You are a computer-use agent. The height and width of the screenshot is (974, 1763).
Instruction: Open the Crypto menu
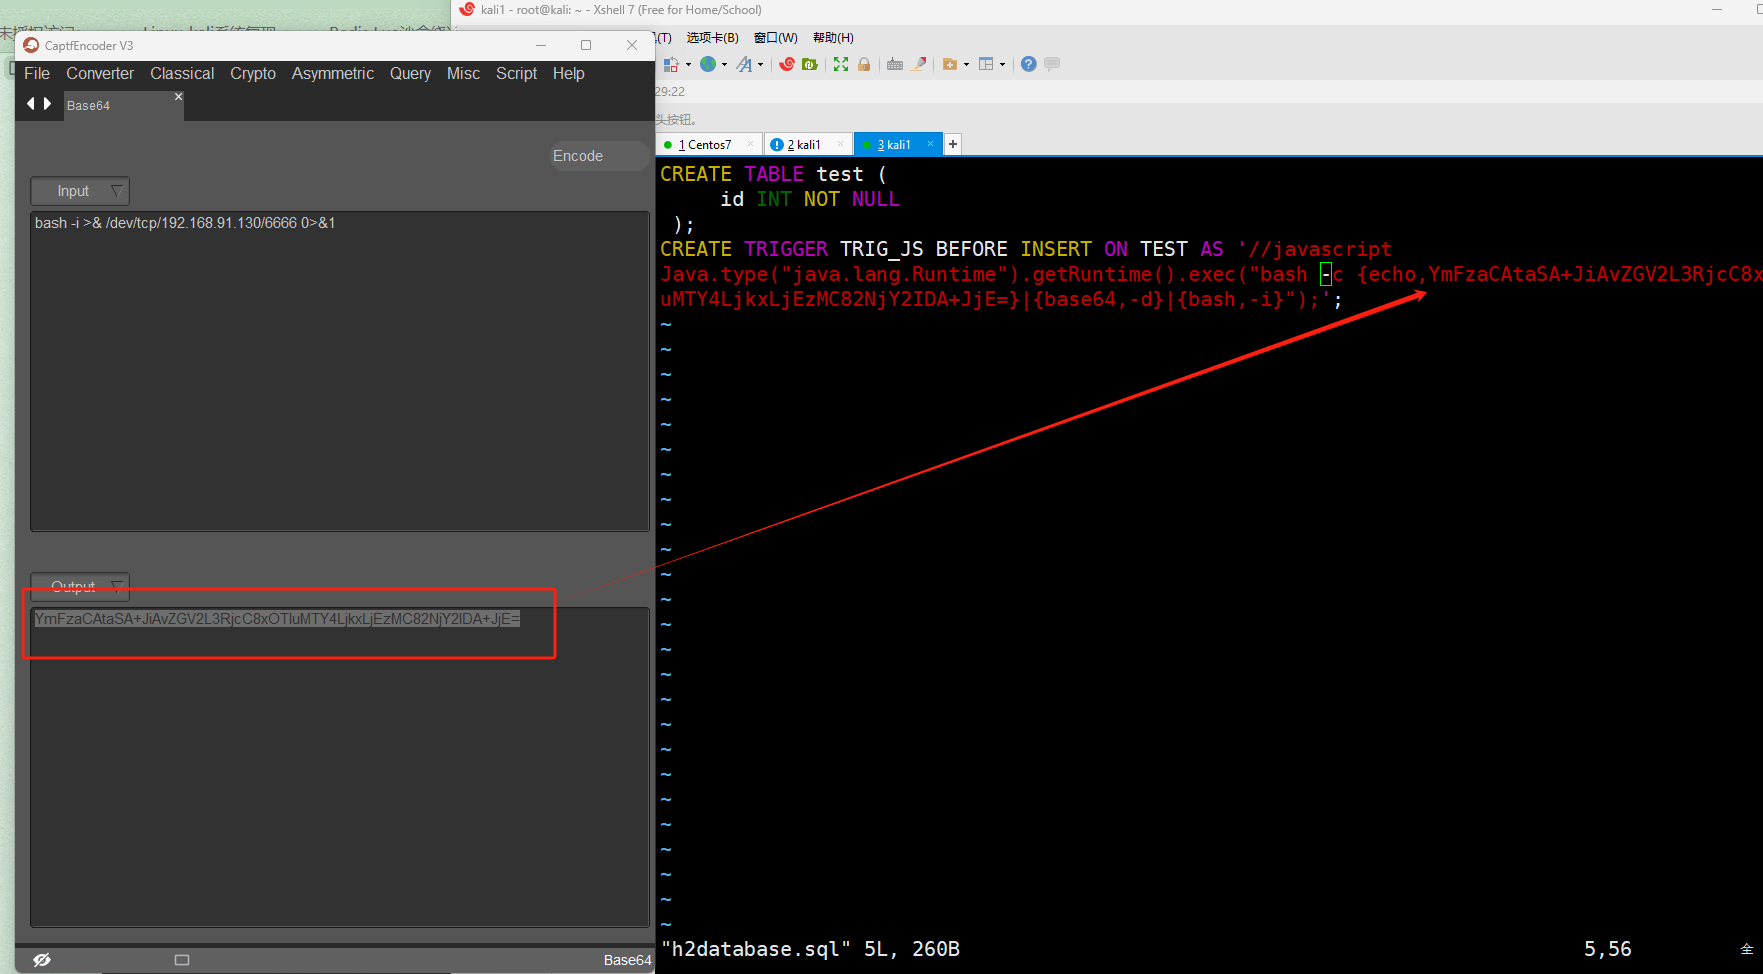coord(253,73)
